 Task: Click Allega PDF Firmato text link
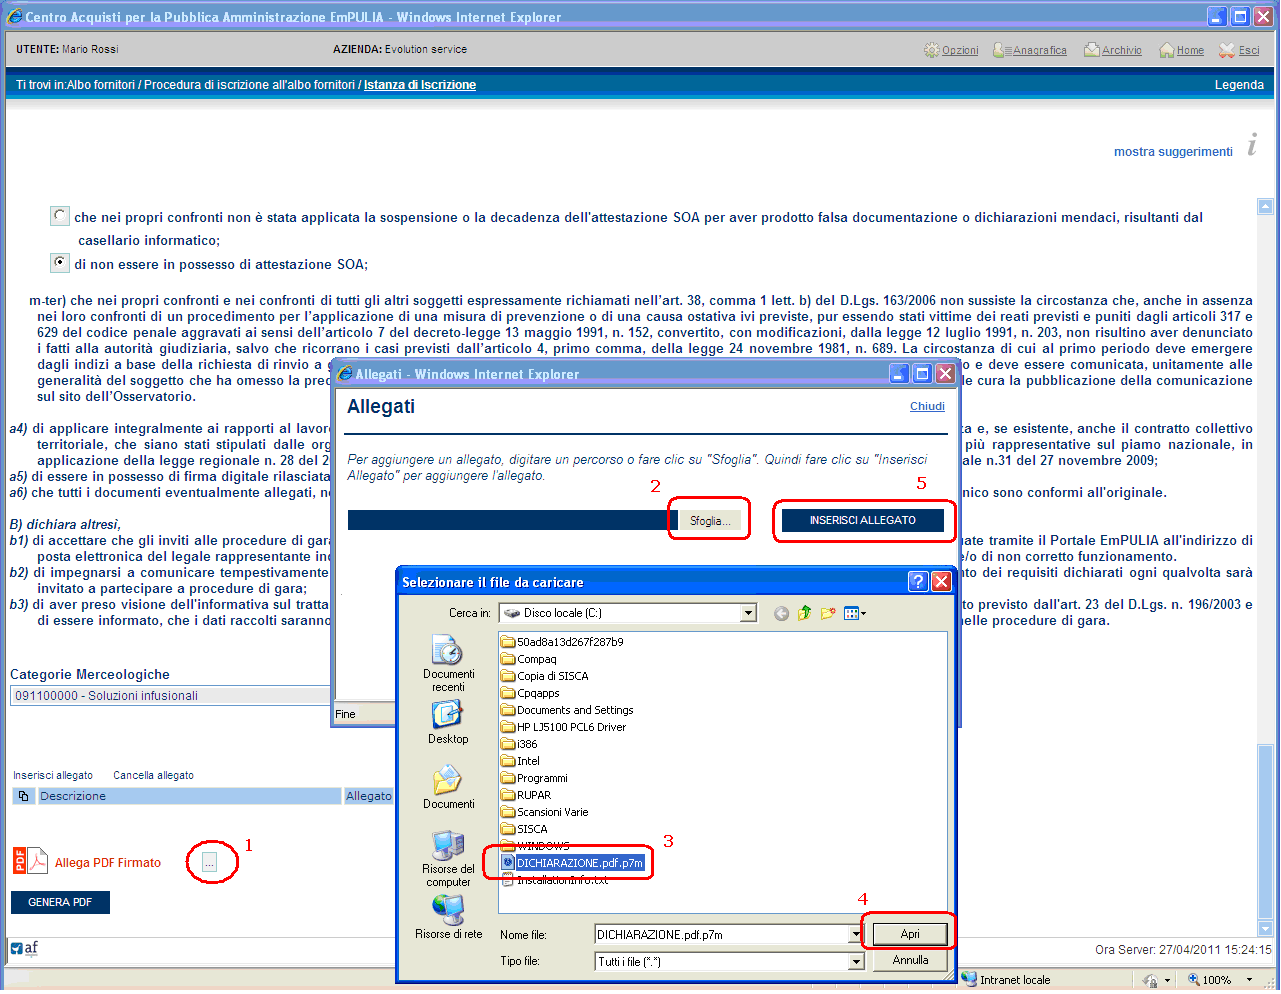tap(108, 863)
